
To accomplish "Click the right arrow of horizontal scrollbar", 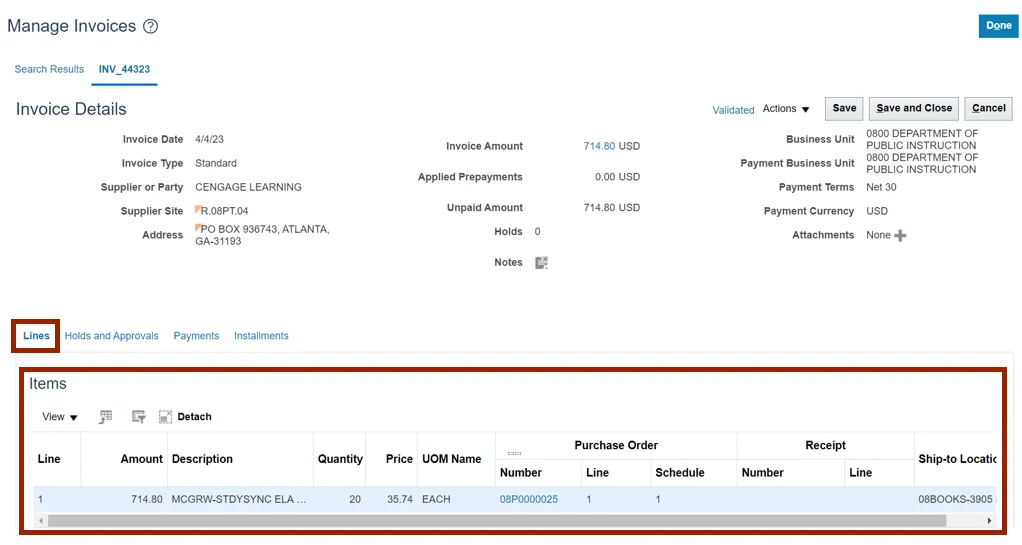I will [x=989, y=521].
